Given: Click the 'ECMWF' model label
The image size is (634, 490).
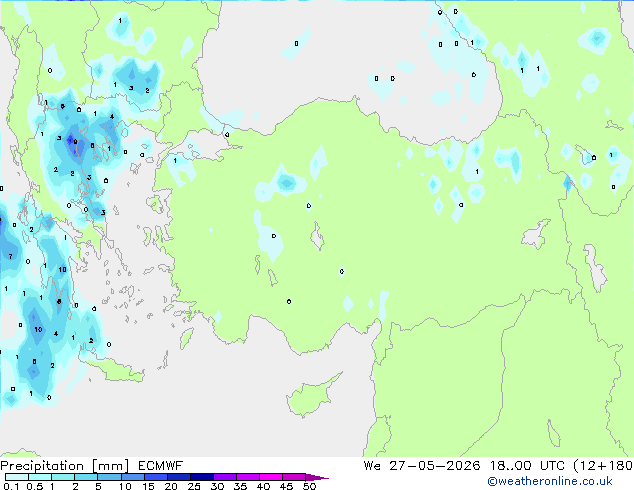Looking at the screenshot, I should (161, 466).
